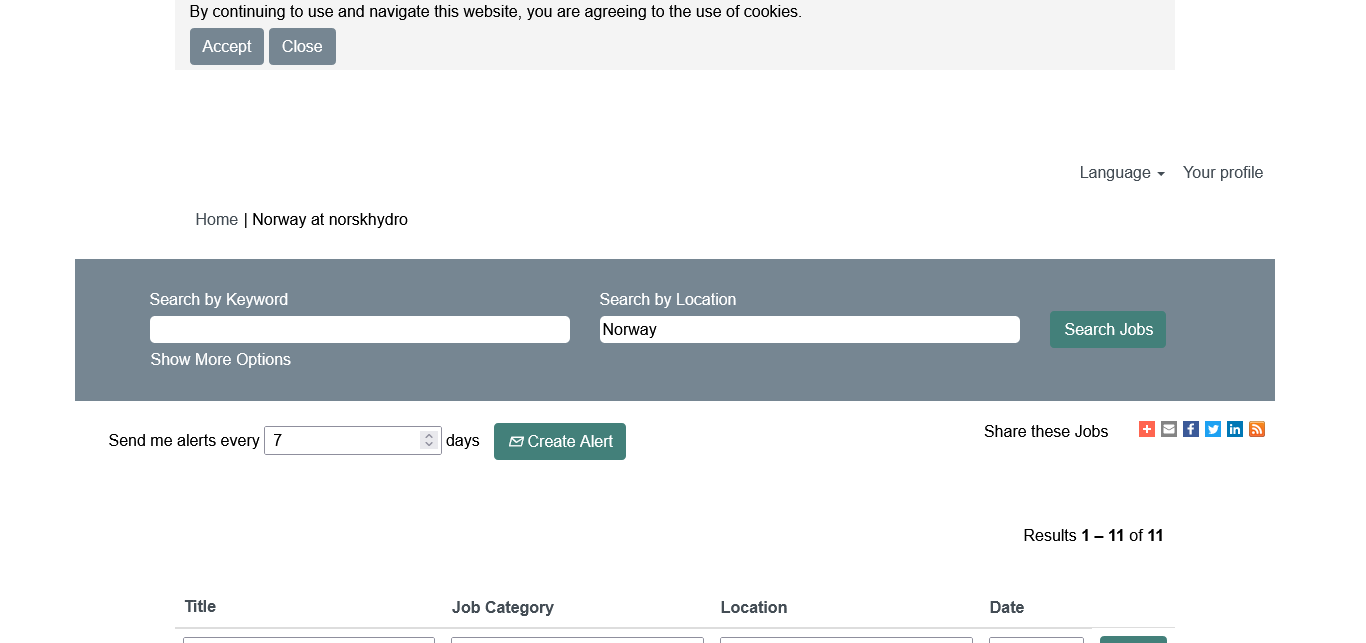Go to the Home breadcrumb link
Screen dimensions: 1366x643
[x=217, y=220]
